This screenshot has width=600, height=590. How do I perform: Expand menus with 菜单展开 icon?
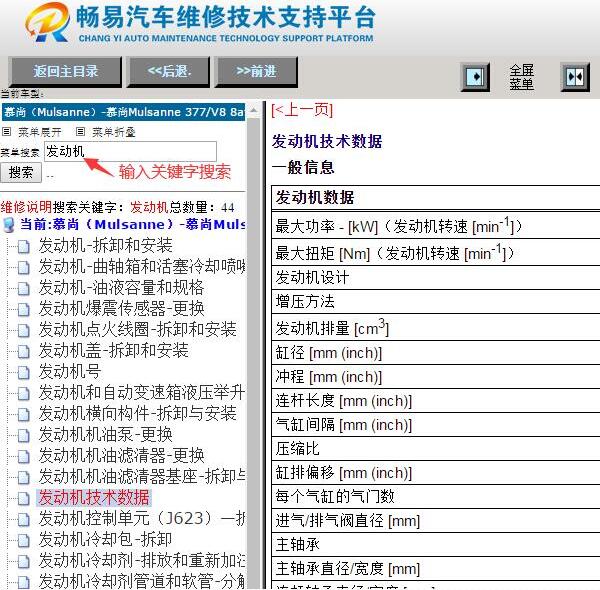pyautogui.click(x=7, y=132)
